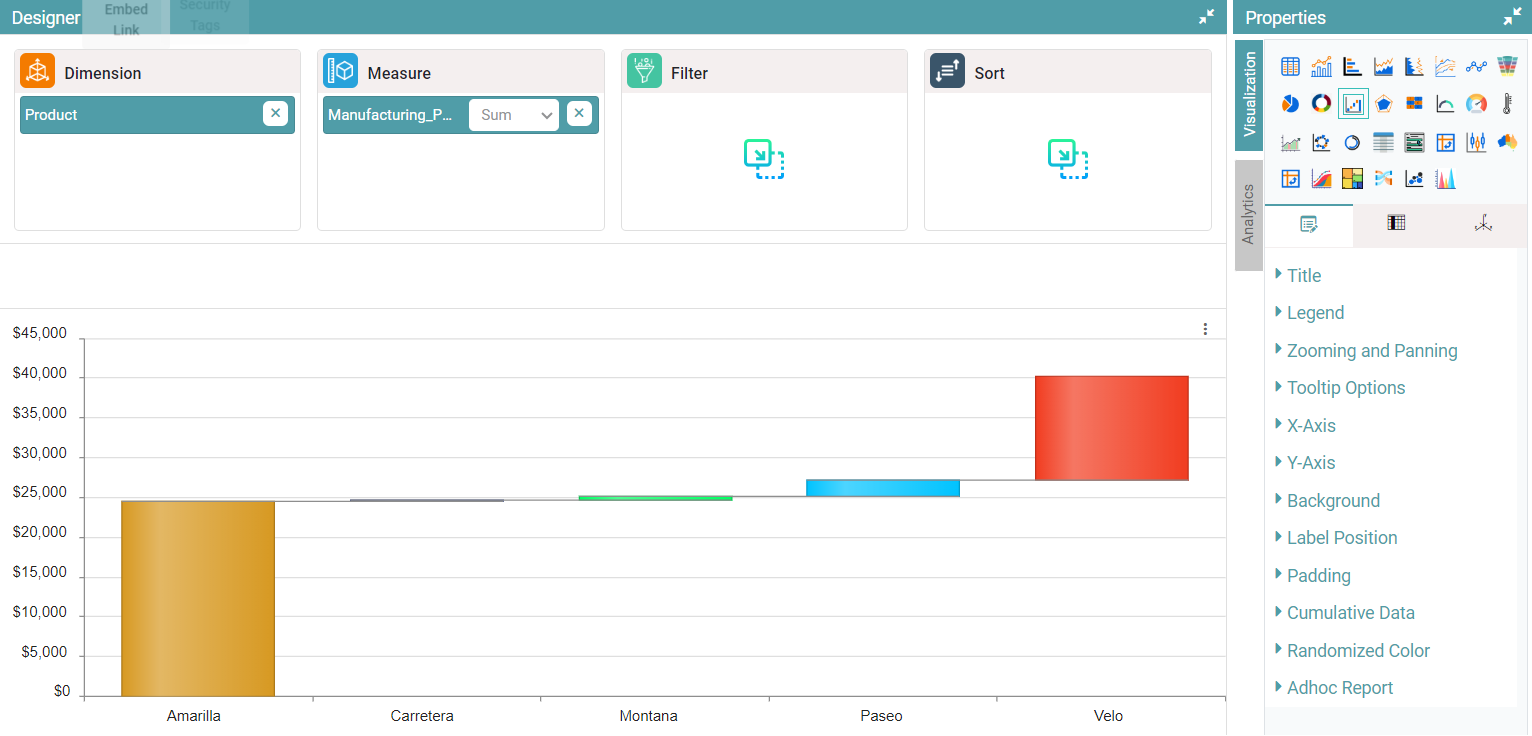
Task: Select the speedometer gauge visualization
Action: (1476, 104)
